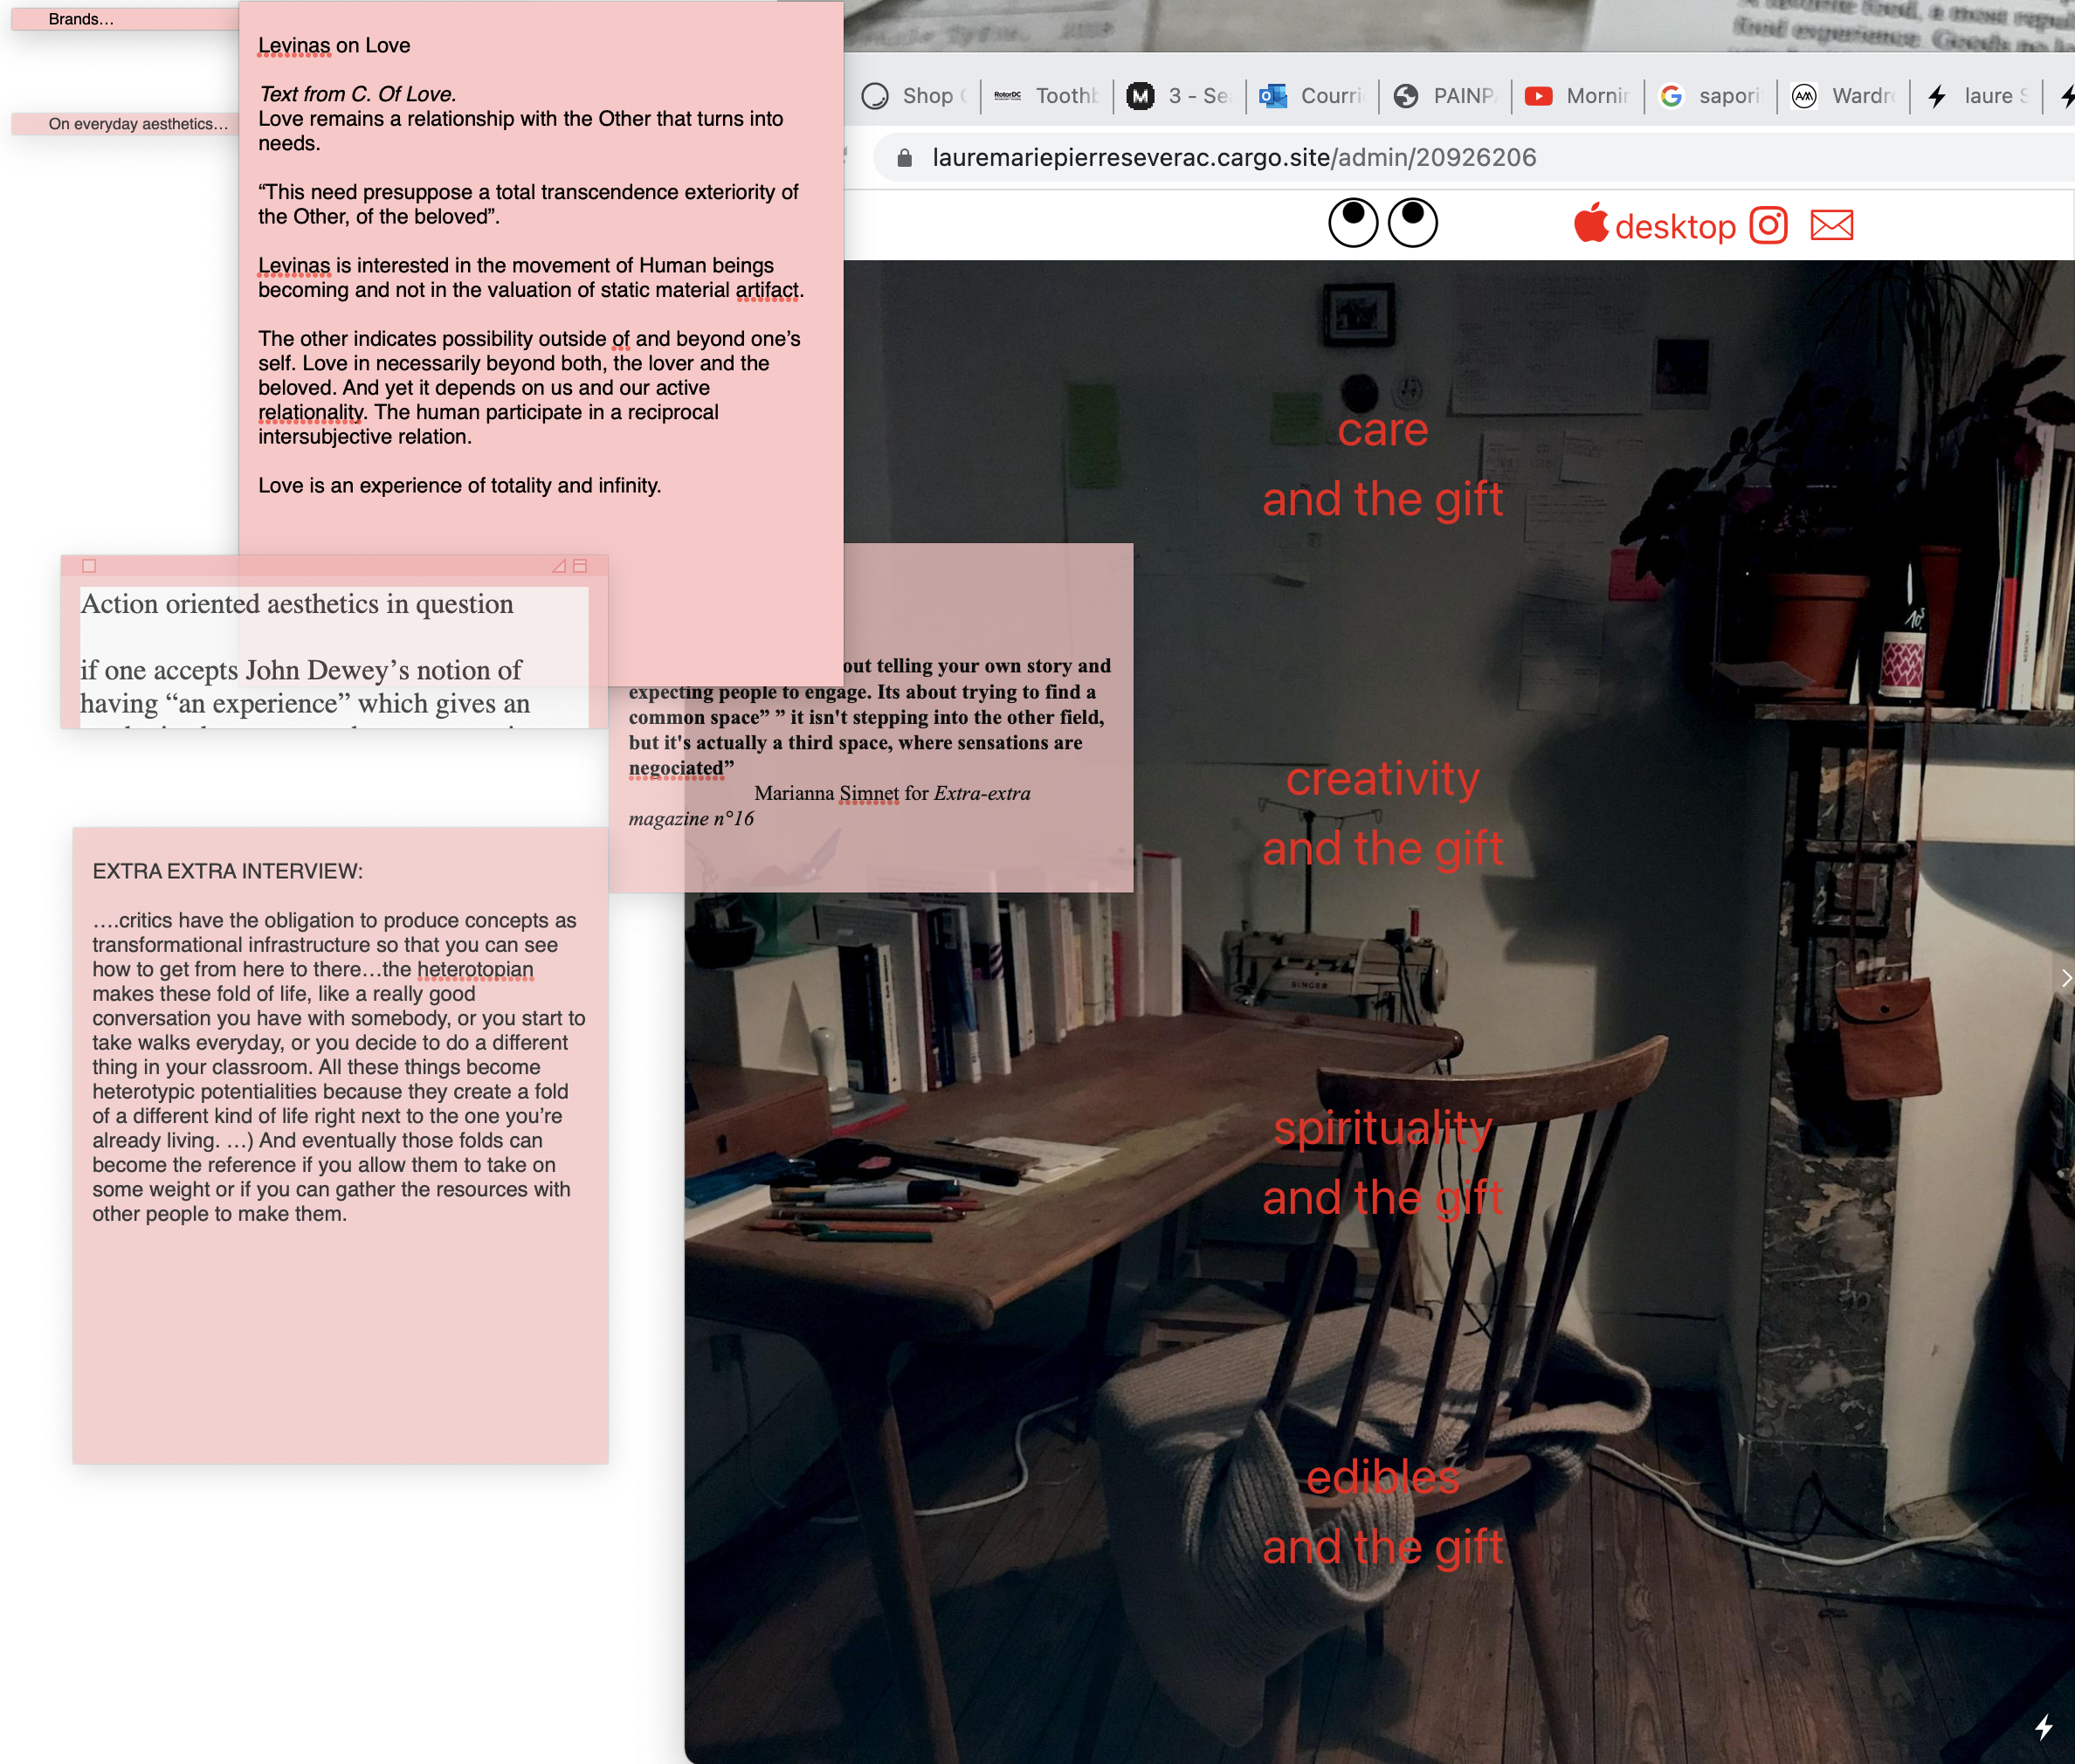2075x1764 pixels.
Task: Click the text Text from C. Of Love.
Action: tap(357, 94)
